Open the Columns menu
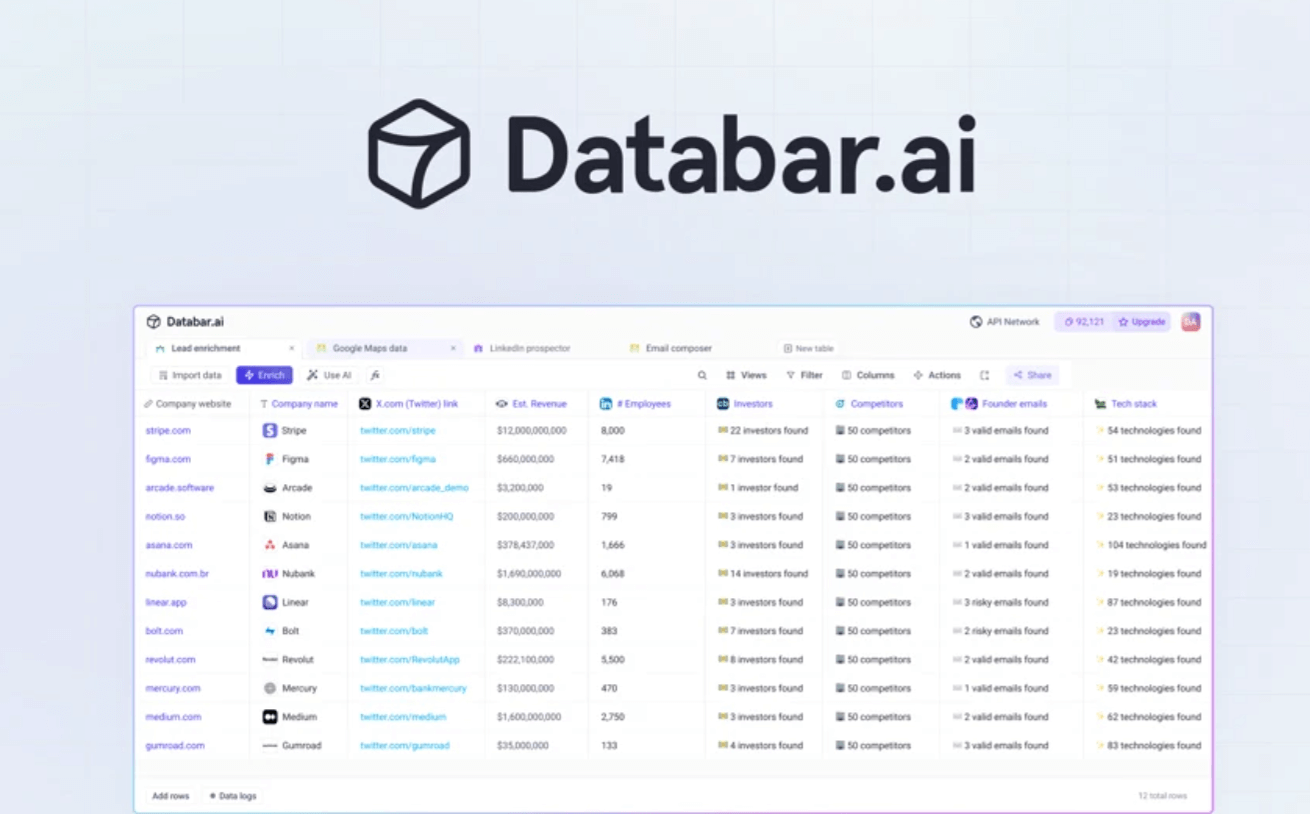This screenshot has height=814, width=1310. [868, 375]
